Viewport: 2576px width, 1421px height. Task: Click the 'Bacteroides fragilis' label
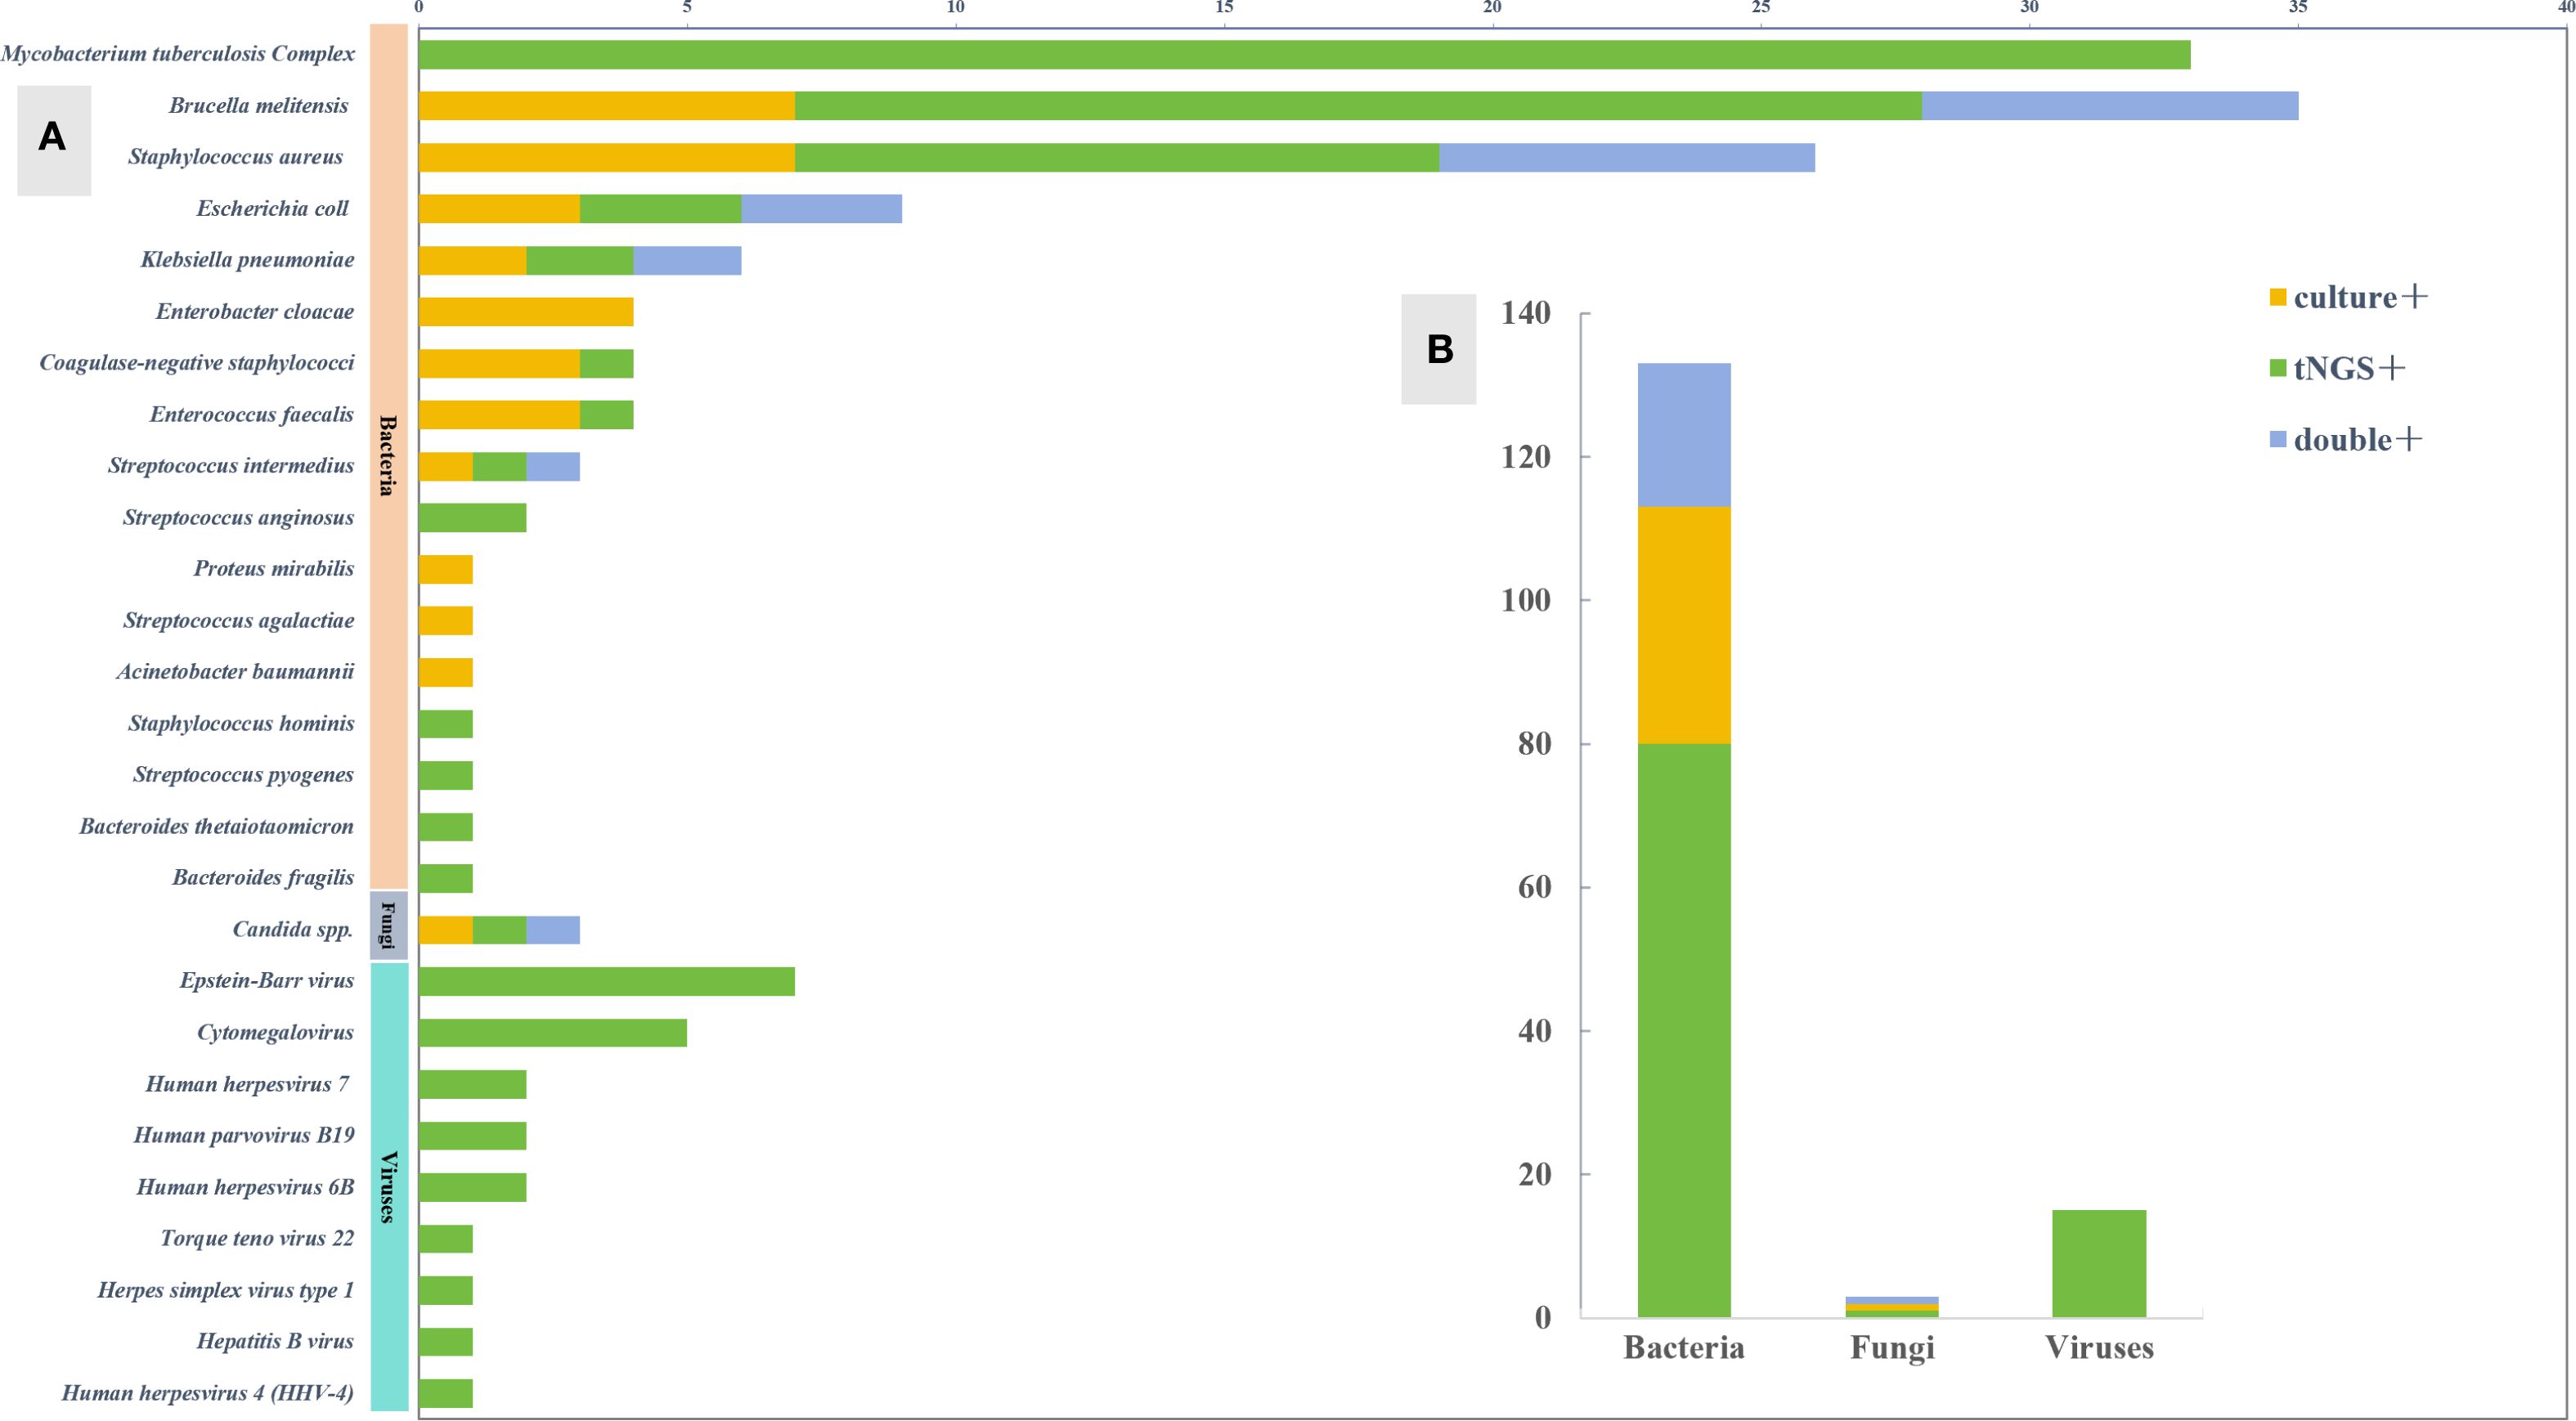[263, 878]
